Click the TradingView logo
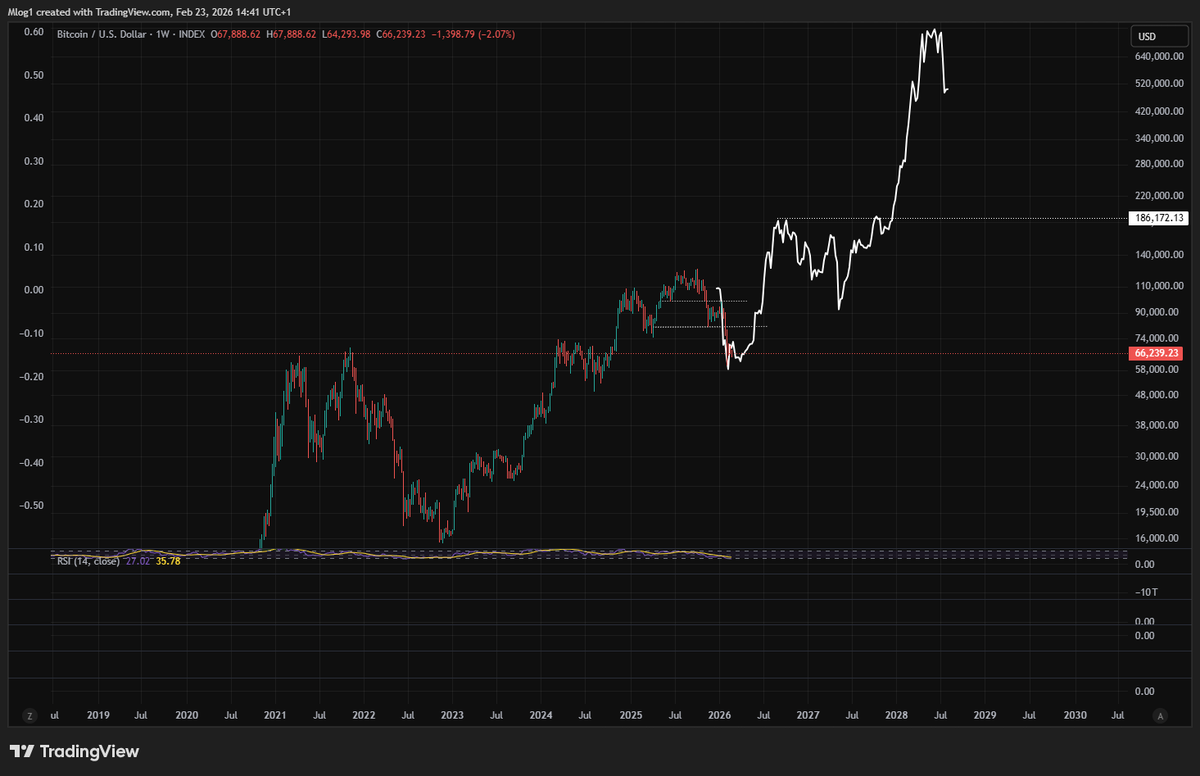Screen dimensions: 1200x776 coord(73,751)
